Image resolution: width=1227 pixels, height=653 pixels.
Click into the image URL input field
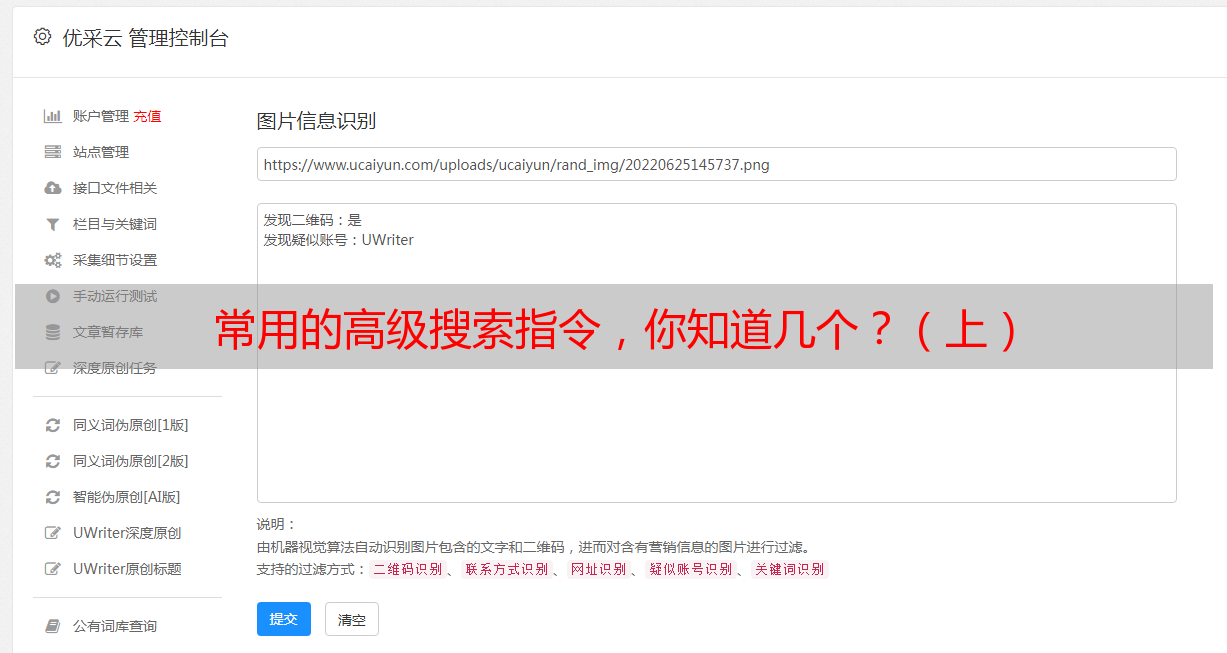click(x=716, y=164)
